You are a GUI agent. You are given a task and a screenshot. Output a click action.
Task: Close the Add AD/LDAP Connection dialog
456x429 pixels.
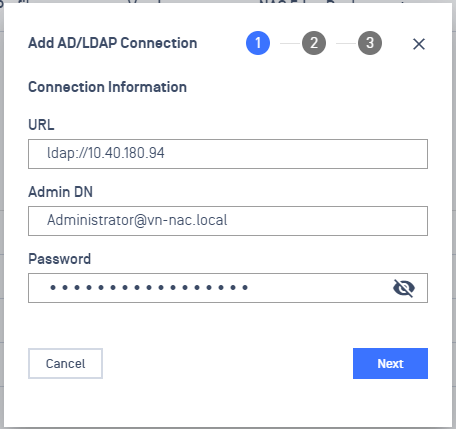tap(419, 44)
